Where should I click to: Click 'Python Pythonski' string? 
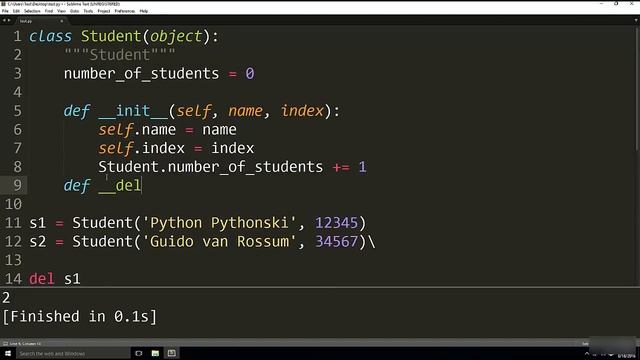(x=220, y=223)
